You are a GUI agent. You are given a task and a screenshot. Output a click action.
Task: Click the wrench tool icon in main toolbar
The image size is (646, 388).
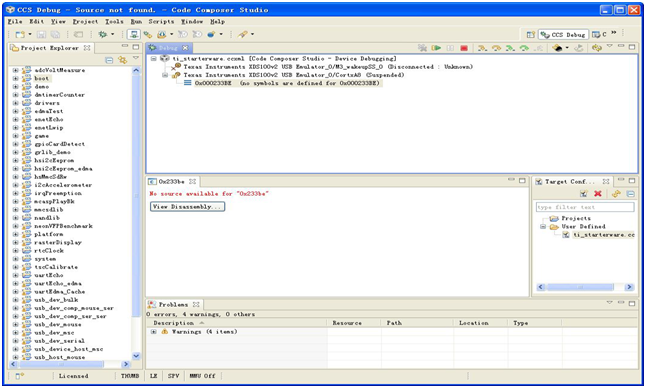(x=243, y=35)
